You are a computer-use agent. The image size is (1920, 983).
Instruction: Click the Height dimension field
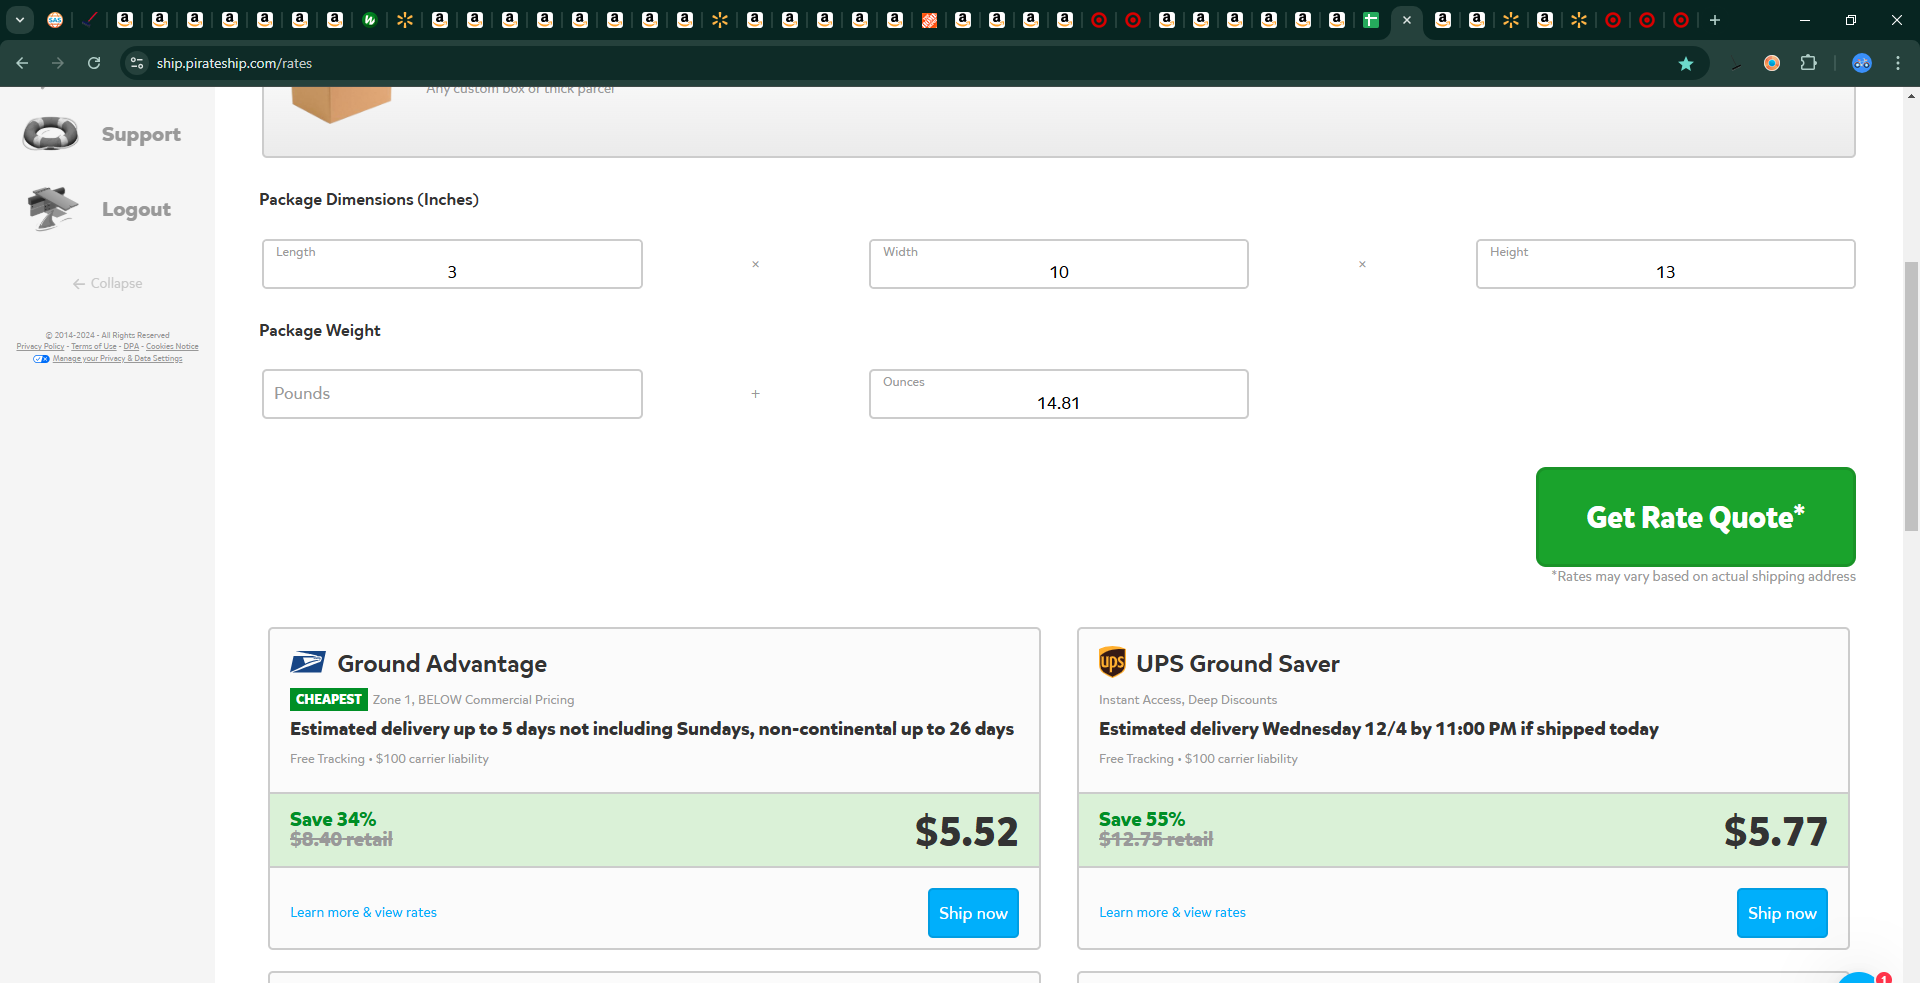1665,264
